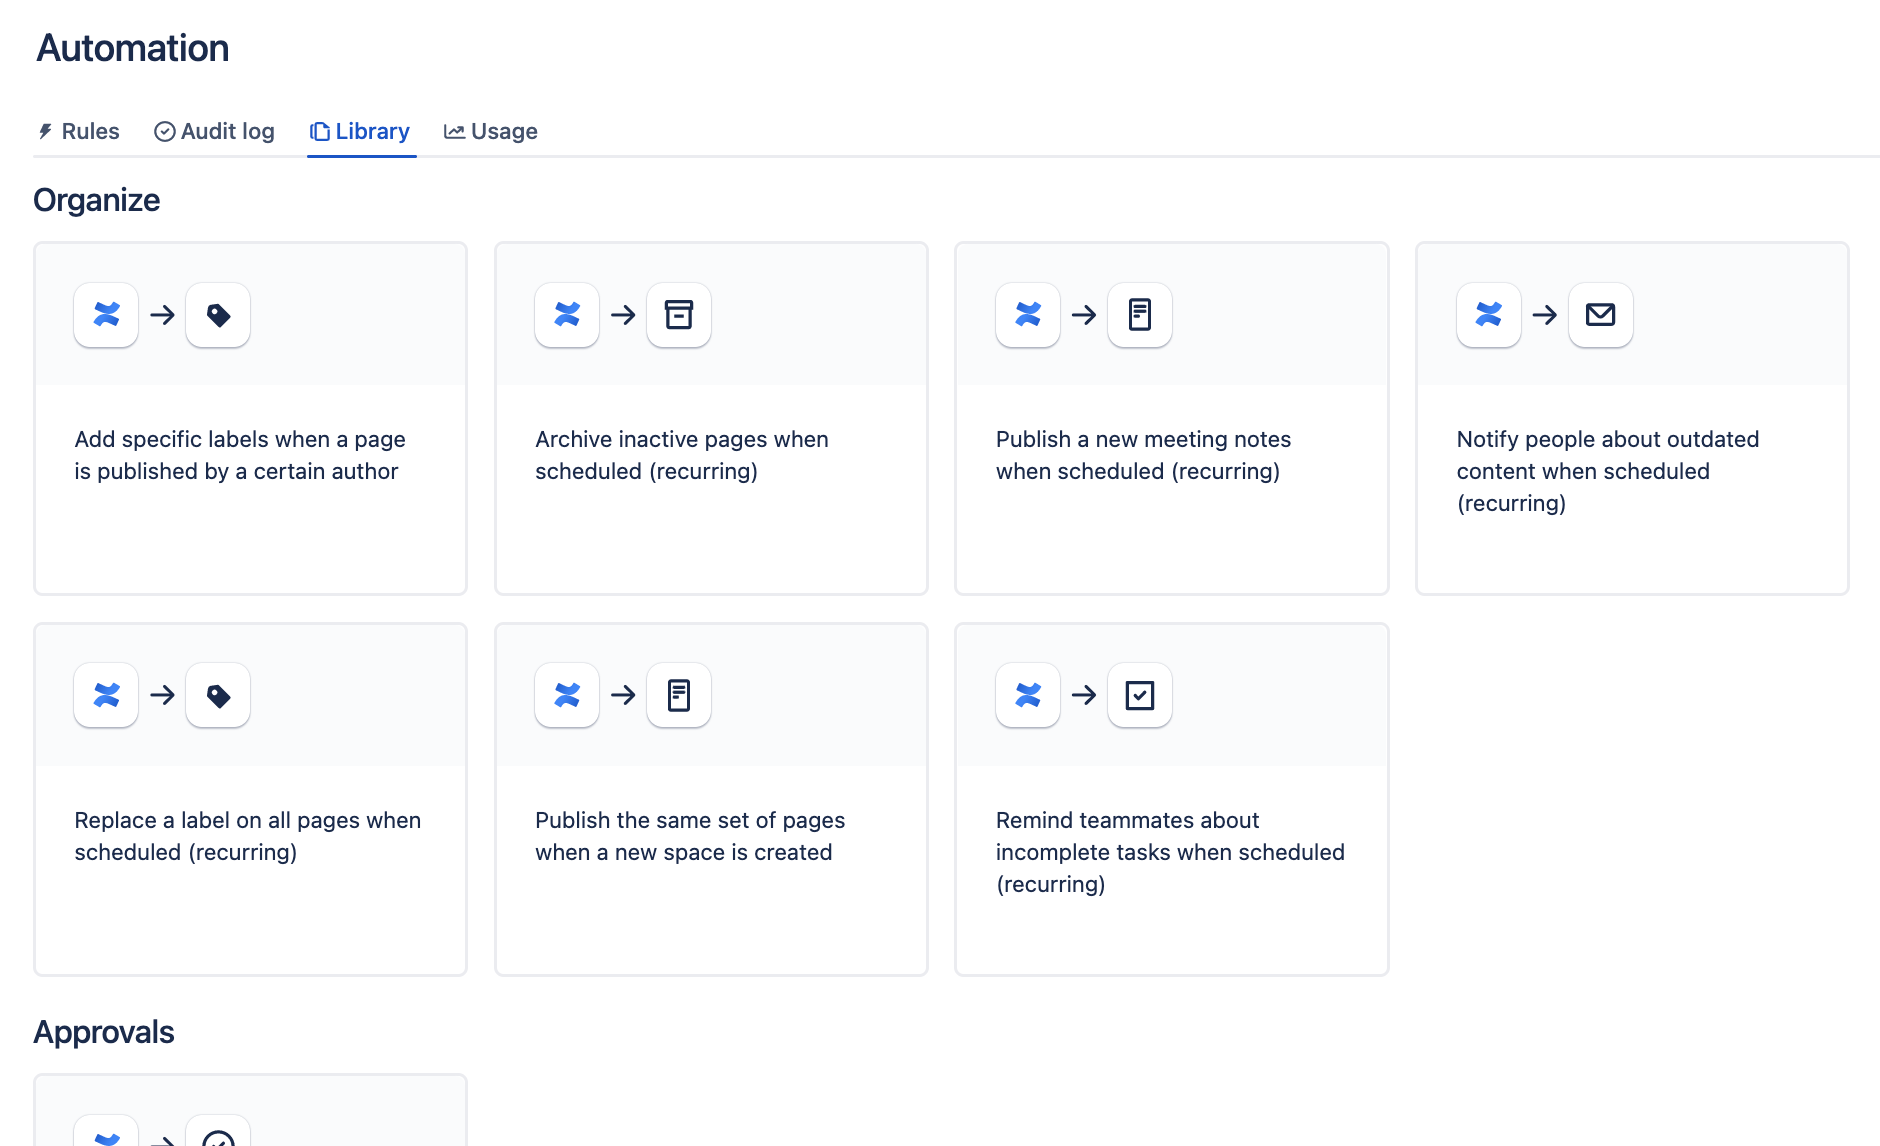1880x1146 pixels.
Task: Click checkbox task icon on Remind teammates card
Action: pos(1140,695)
